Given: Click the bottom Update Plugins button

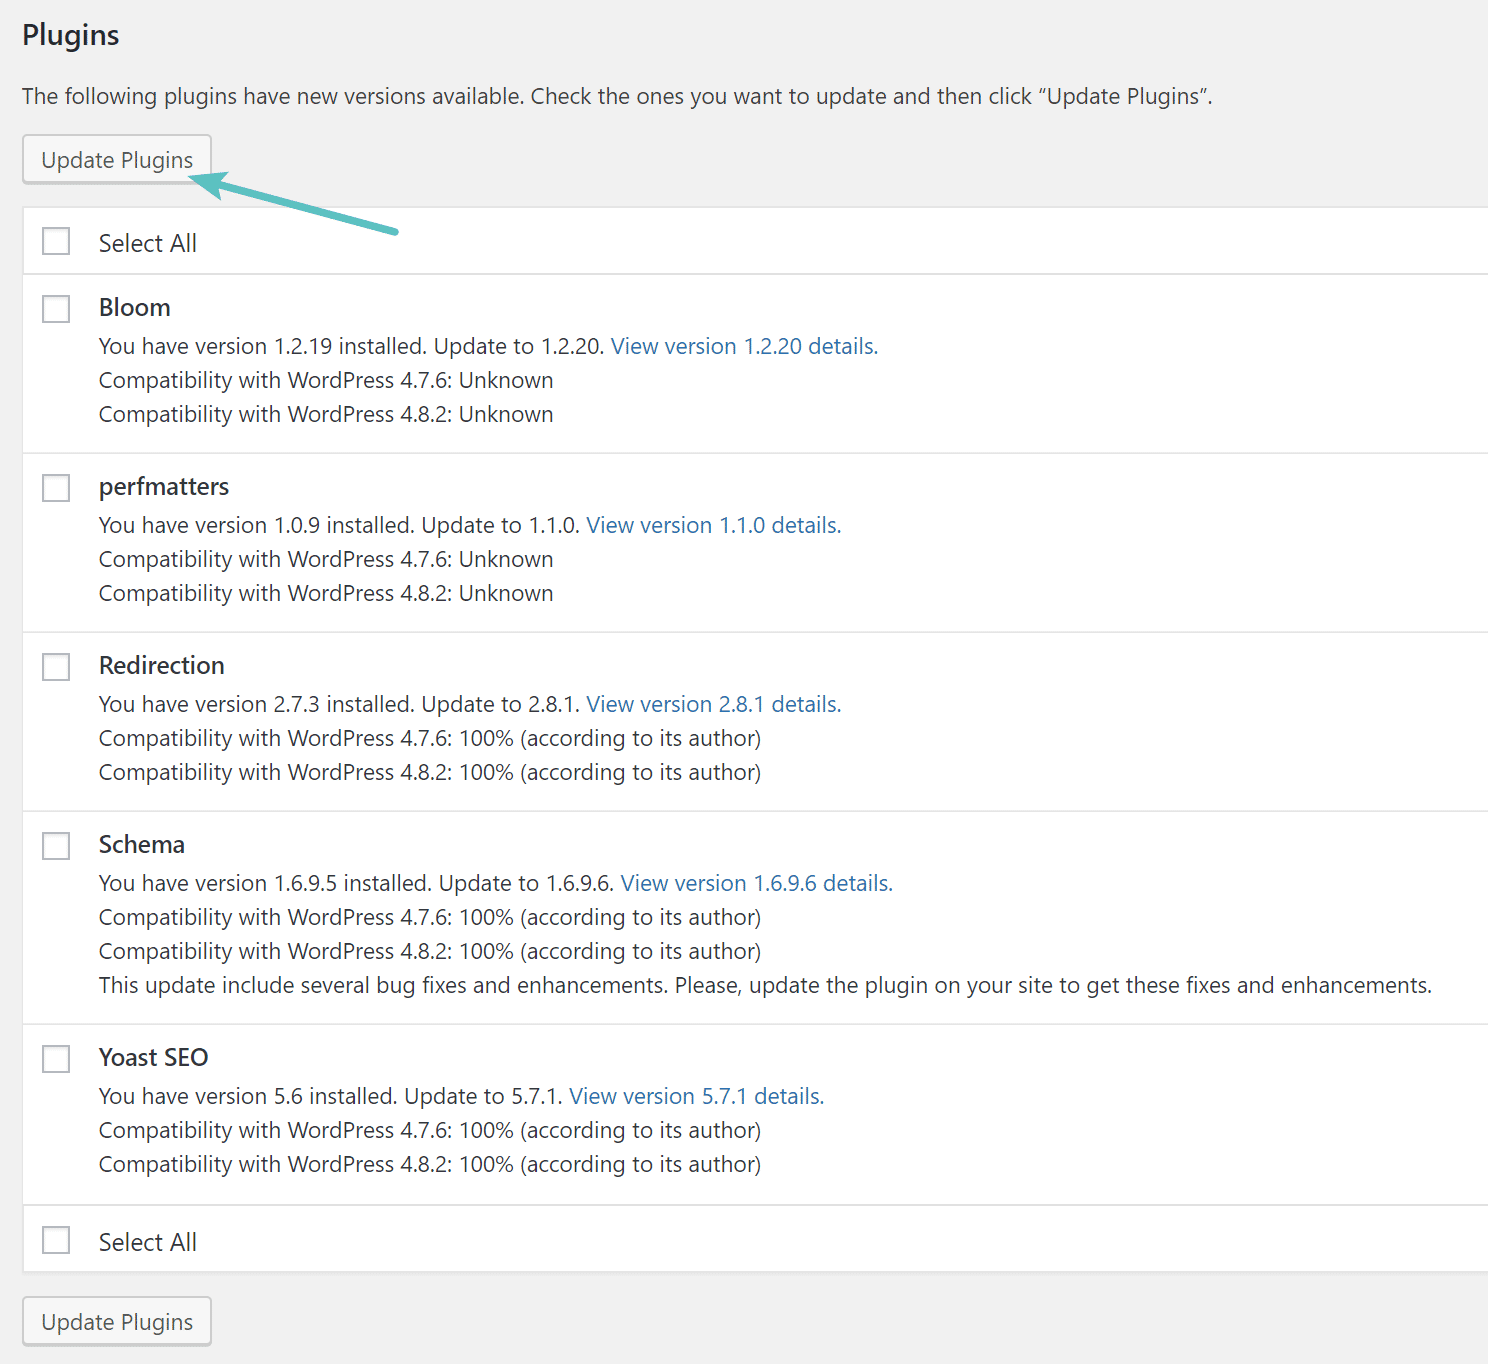Looking at the screenshot, I should pos(116,1321).
